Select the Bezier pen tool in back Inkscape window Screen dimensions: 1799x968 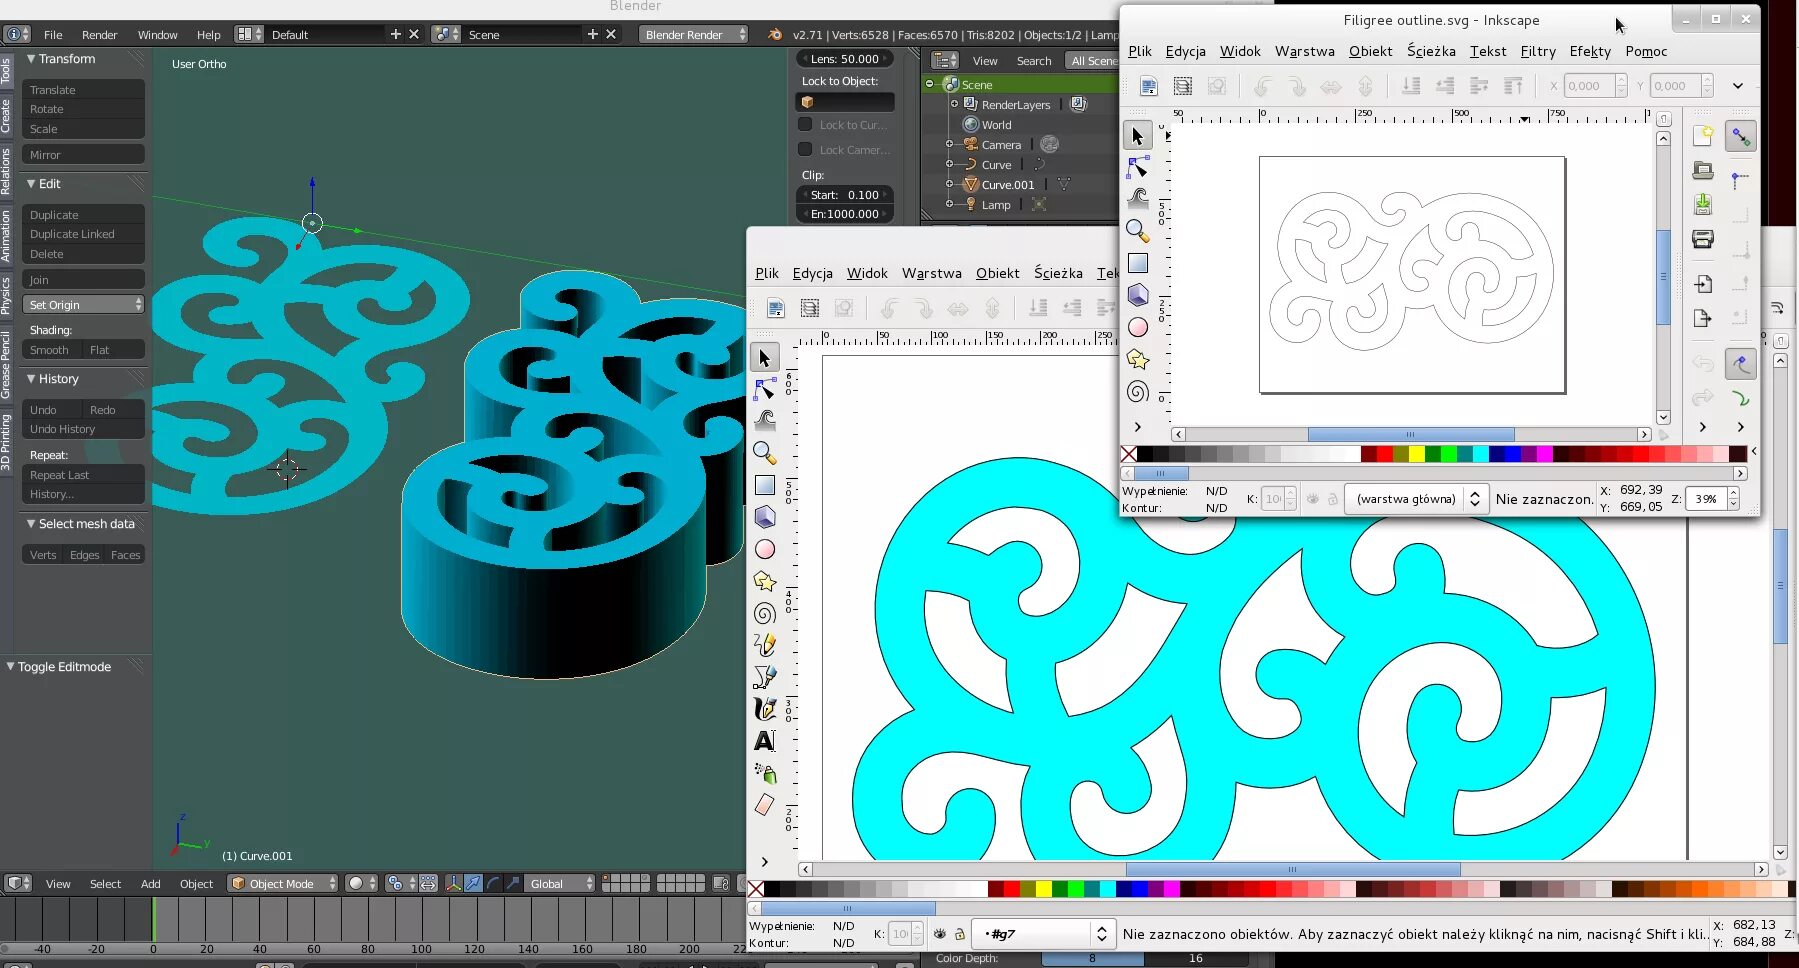click(765, 677)
